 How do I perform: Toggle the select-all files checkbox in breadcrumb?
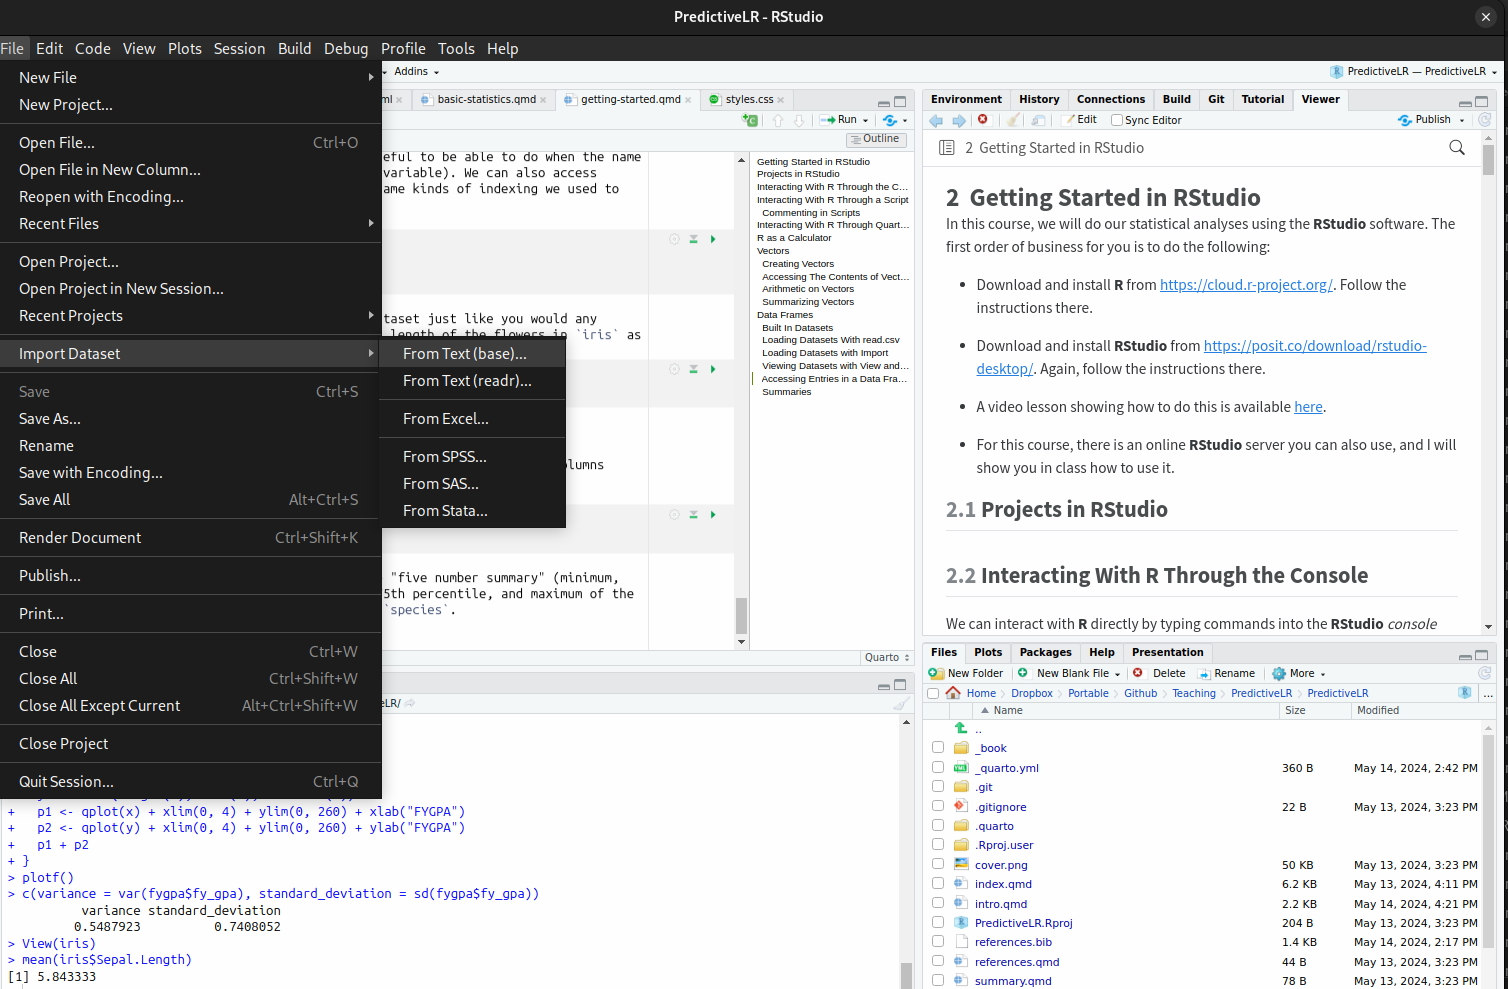click(x=933, y=693)
